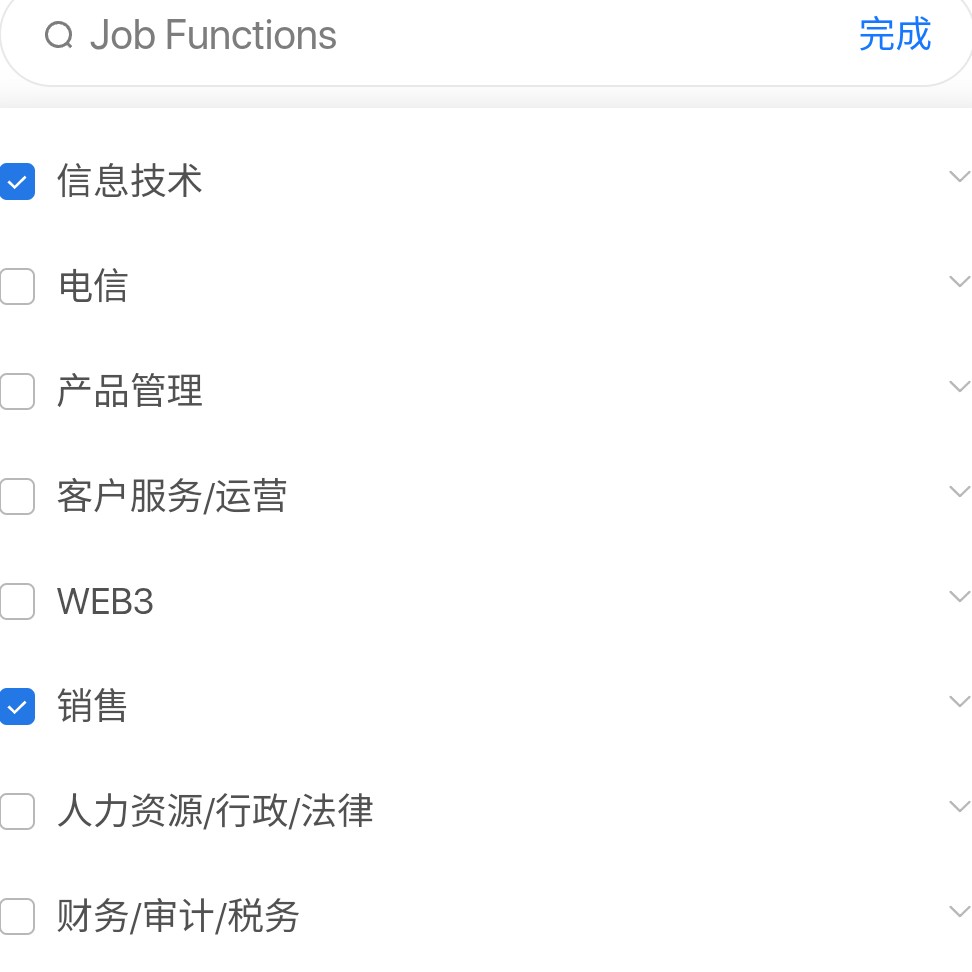This screenshot has height=972, width=972.
Task: Expand the WEB3 category chevron
Action: (x=960, y=596)
